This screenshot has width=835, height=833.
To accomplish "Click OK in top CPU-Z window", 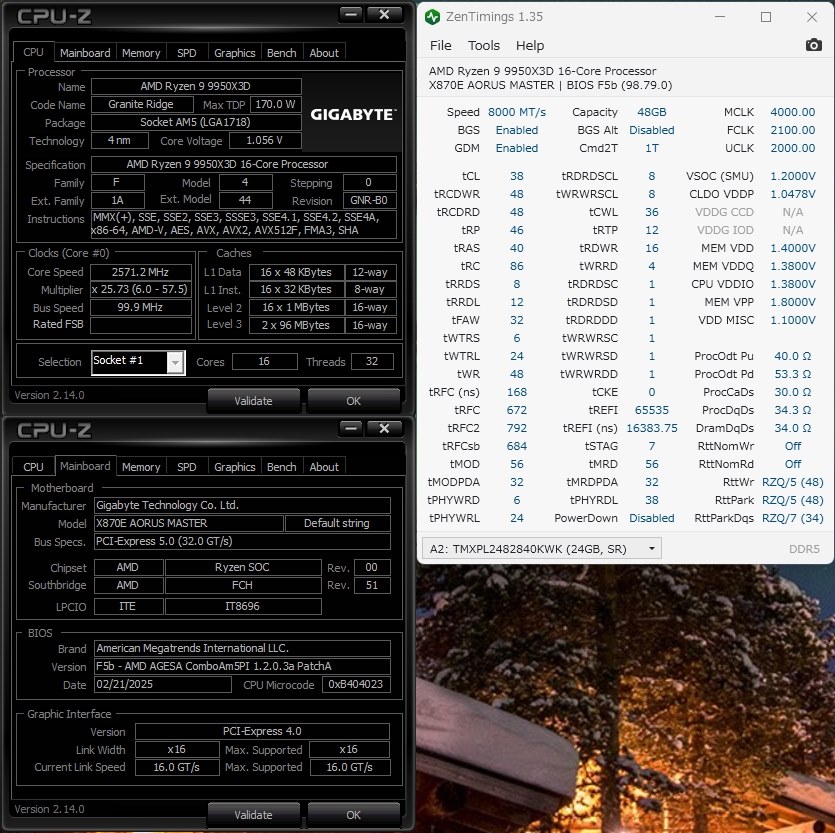I will 354,401.
